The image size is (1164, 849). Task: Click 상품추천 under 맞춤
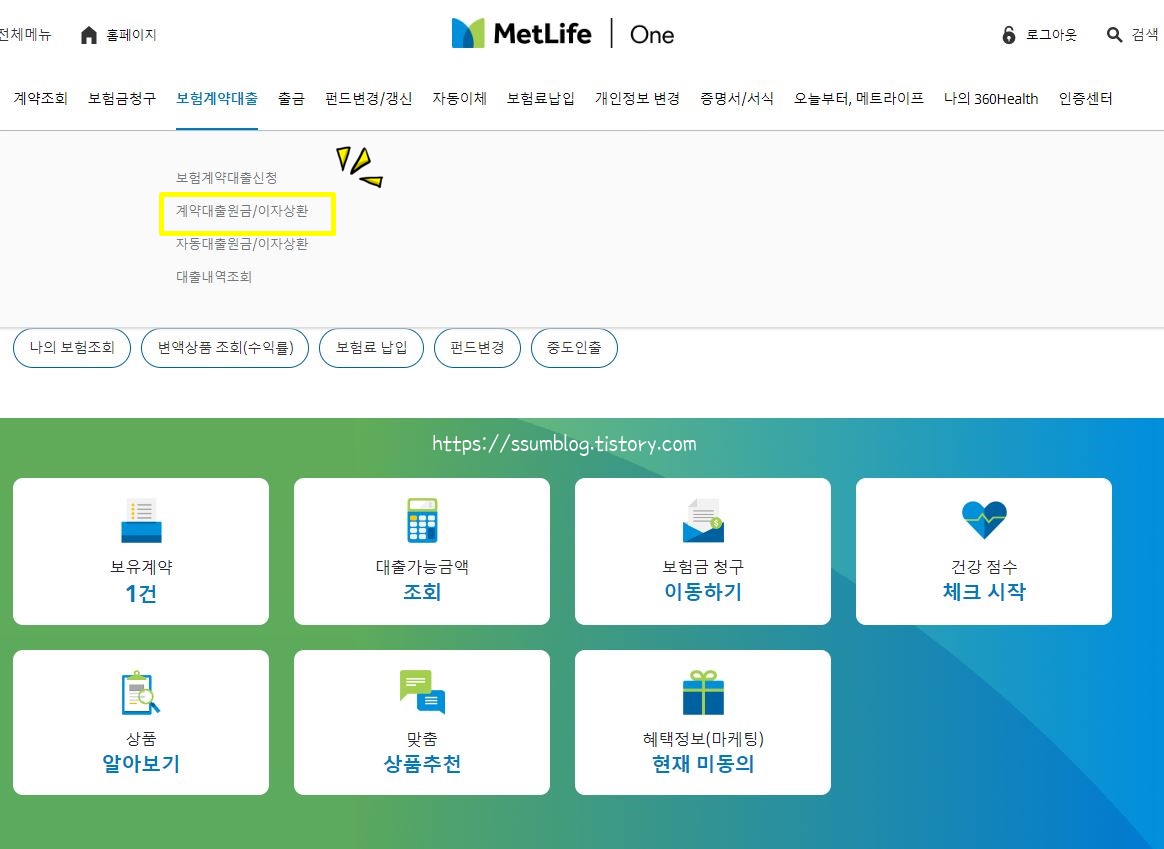(422, 764)
